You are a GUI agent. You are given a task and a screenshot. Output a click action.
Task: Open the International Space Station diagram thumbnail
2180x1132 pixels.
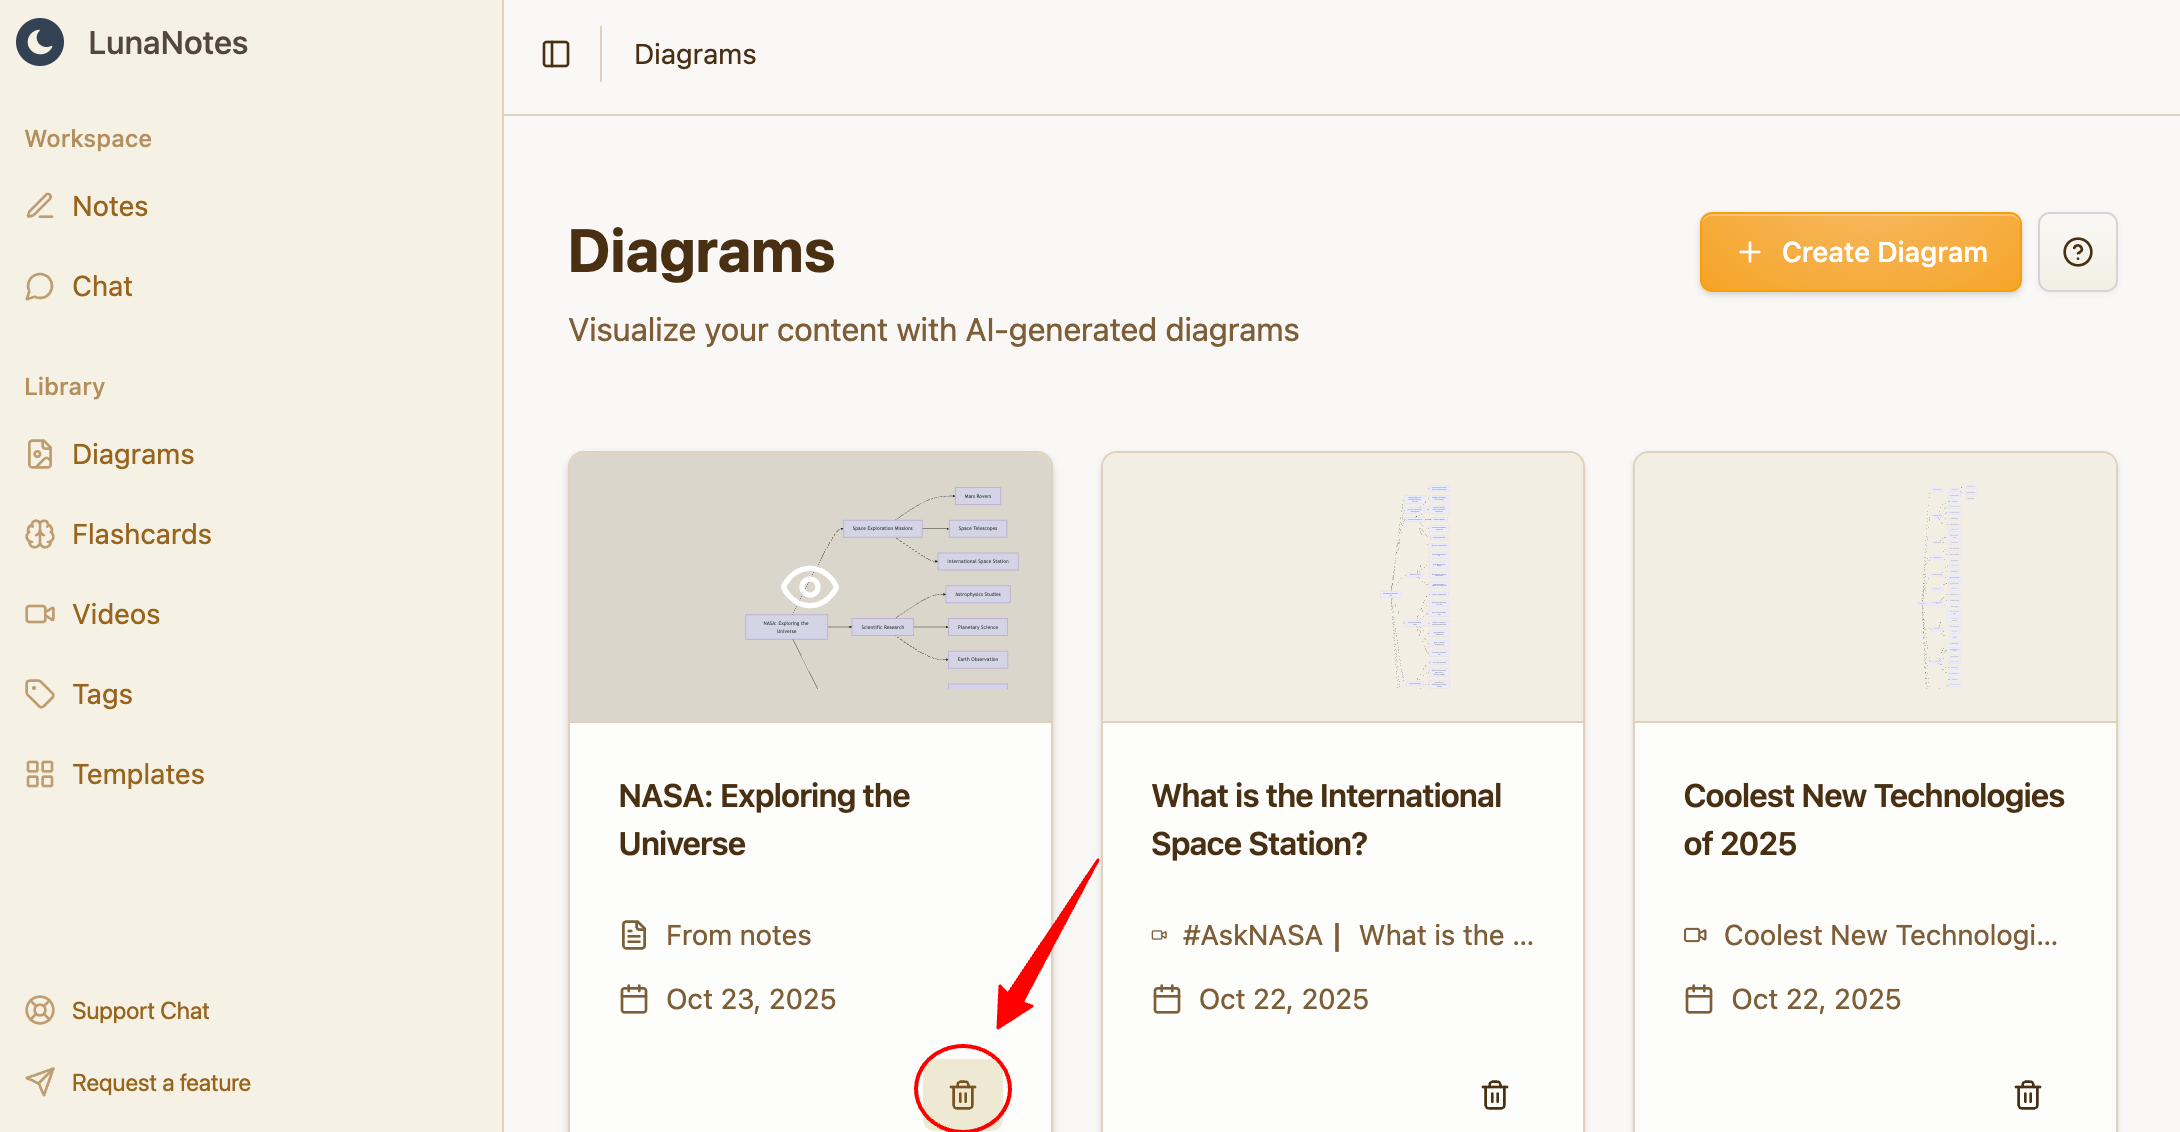tap(1342, 587)
